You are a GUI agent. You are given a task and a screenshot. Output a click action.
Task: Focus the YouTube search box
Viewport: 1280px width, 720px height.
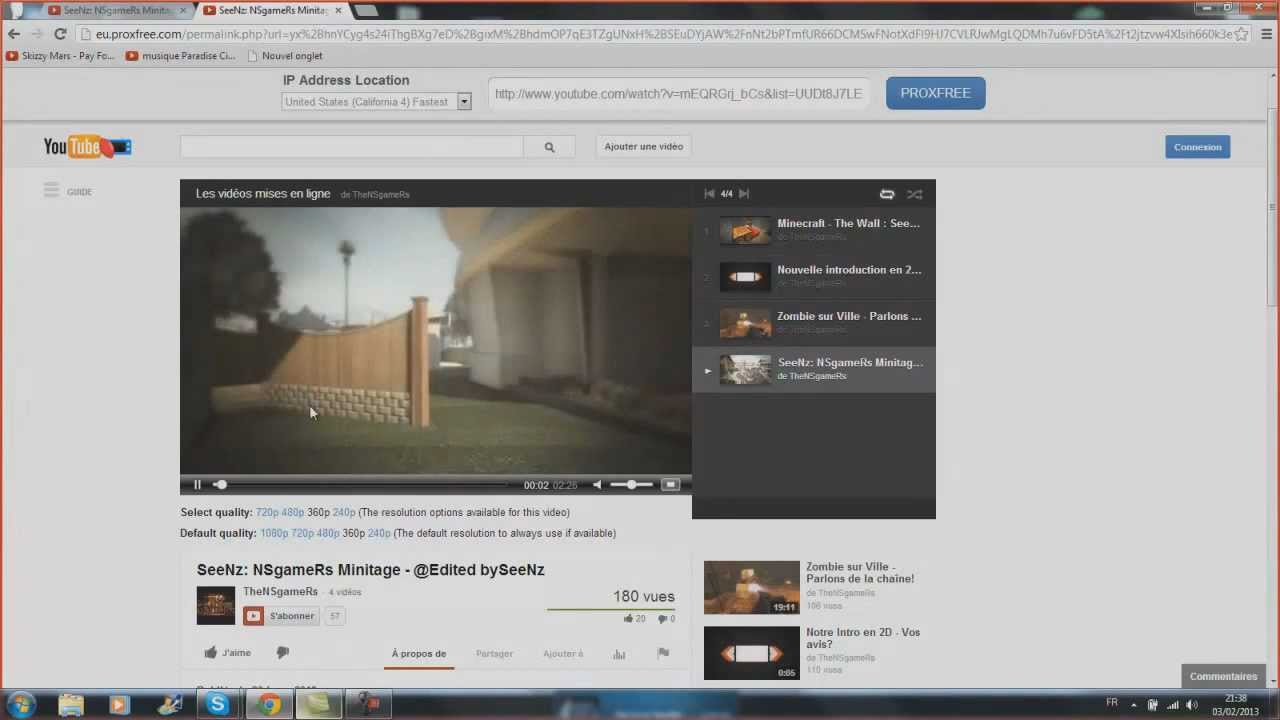point(352,147)
